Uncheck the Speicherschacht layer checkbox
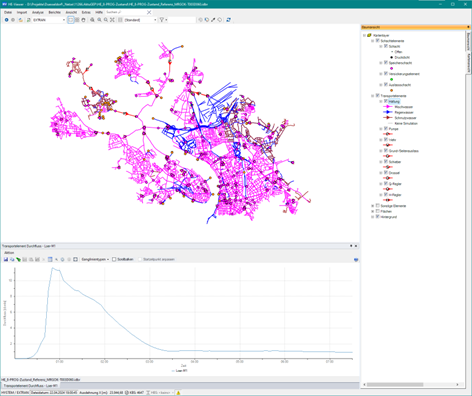Viewport: 472px width, 396px height. pyautogui.click(x=386, y=63)
